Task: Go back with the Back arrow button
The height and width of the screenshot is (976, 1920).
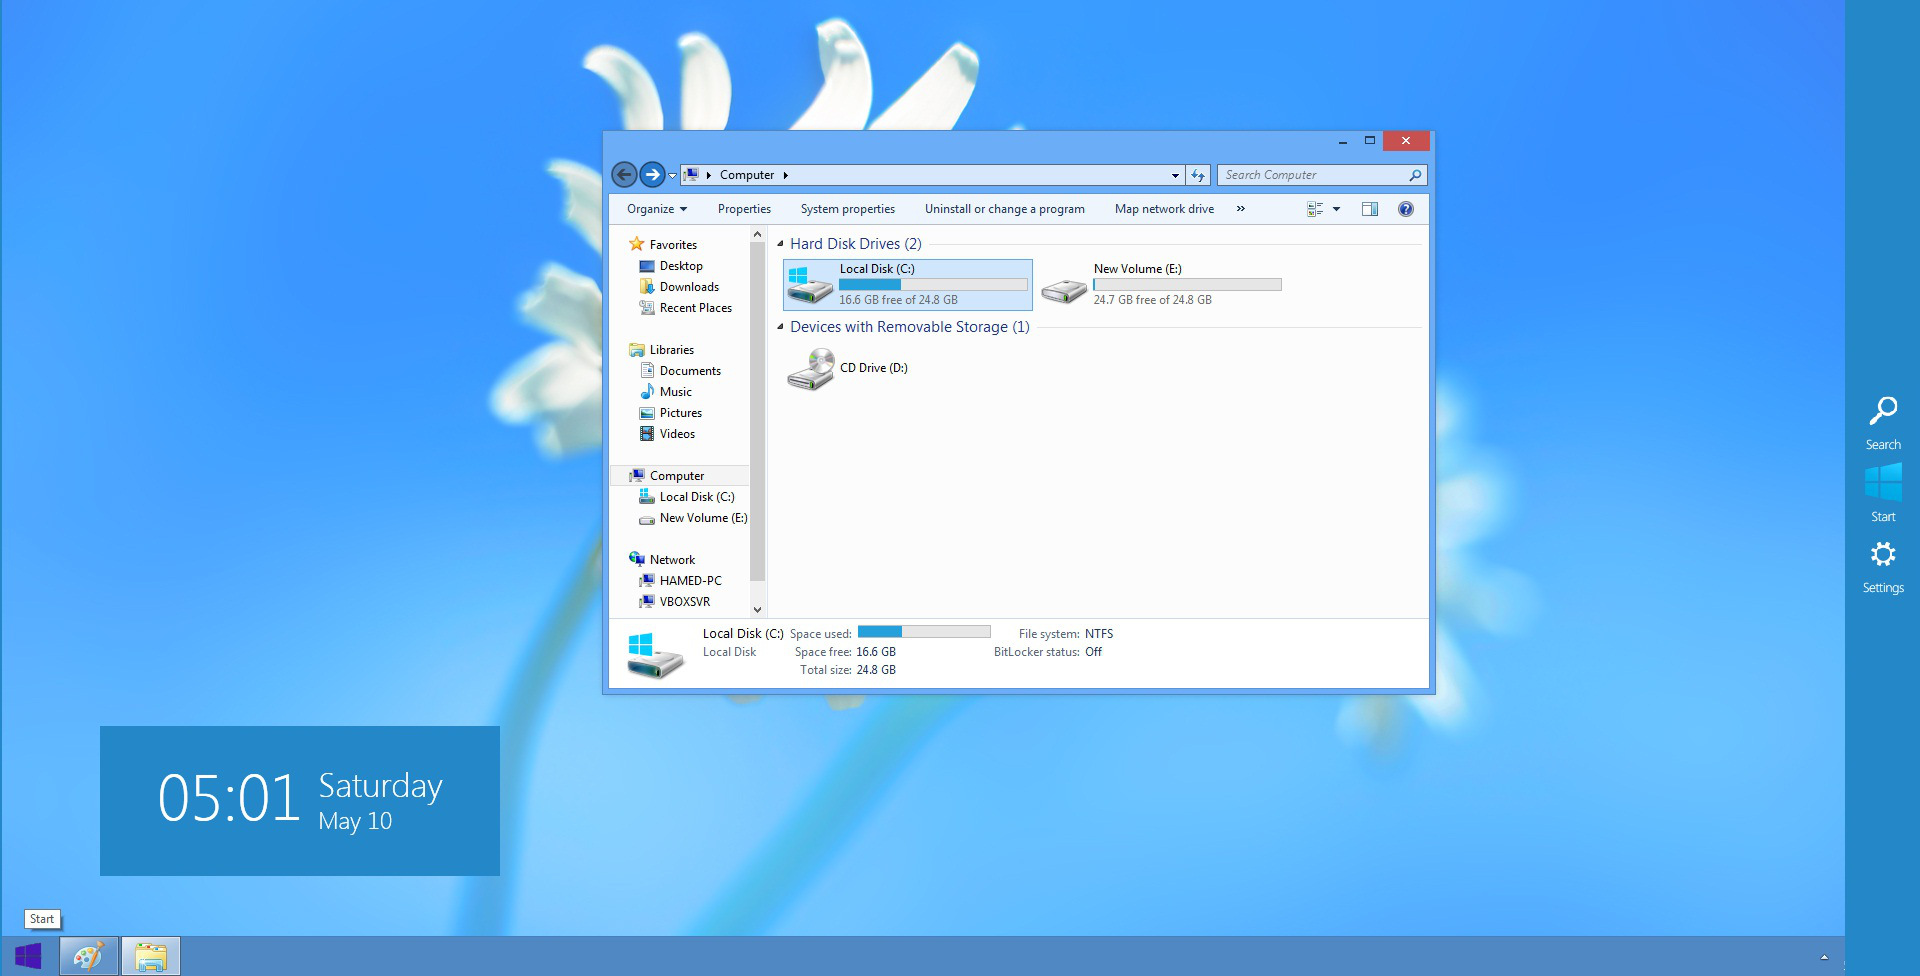Action: point(624,175)
